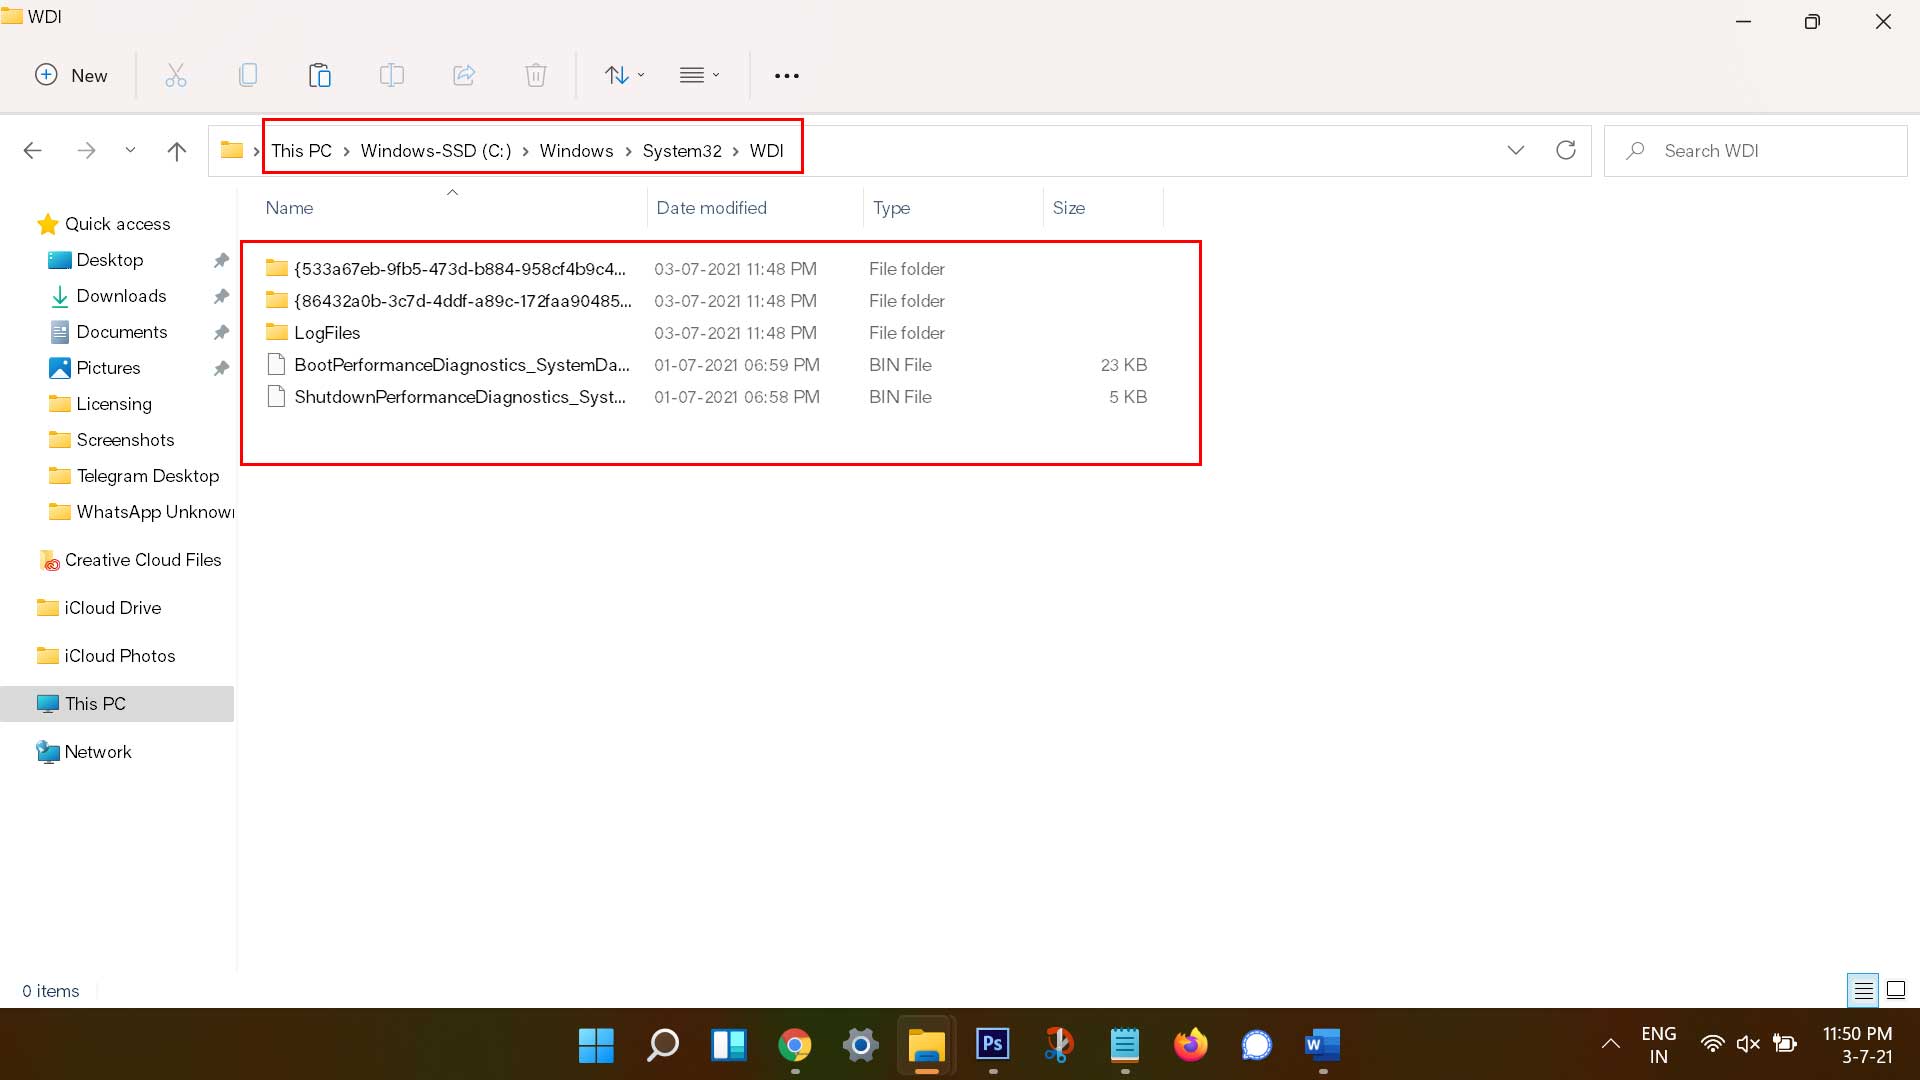Click the Delete button in toolbar
Image resolution: width=1920 pixels, height=1080 pixels.
[x=535, y=74]
